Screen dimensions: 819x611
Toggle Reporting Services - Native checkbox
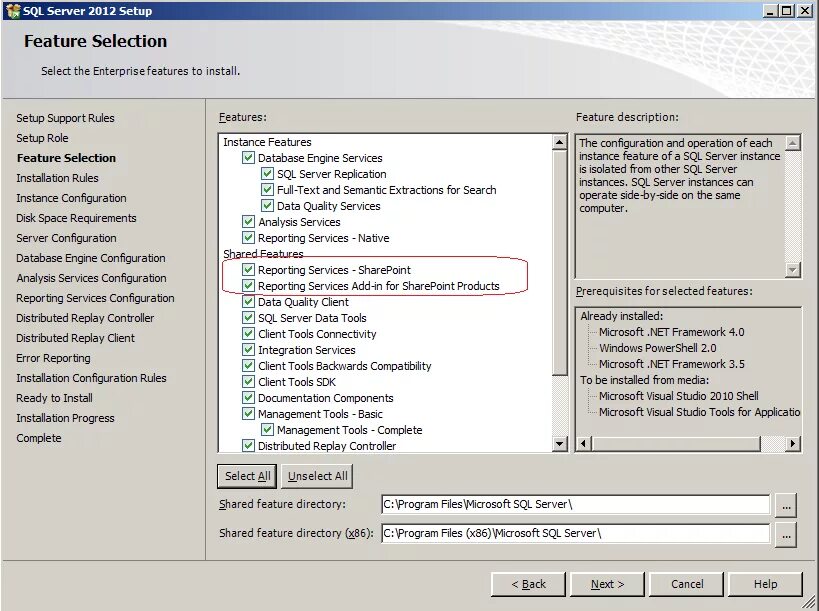click(x=248, y=238)
